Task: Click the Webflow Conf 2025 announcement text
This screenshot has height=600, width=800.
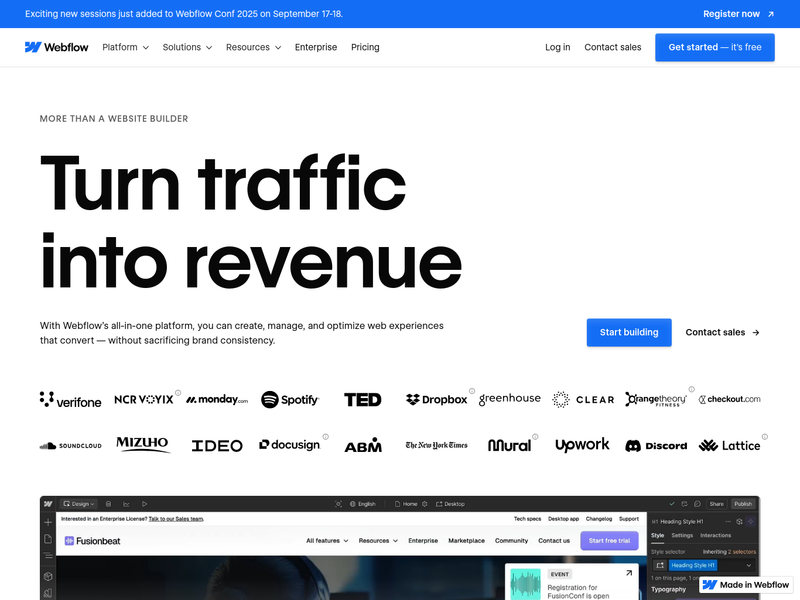Action: 184,14
